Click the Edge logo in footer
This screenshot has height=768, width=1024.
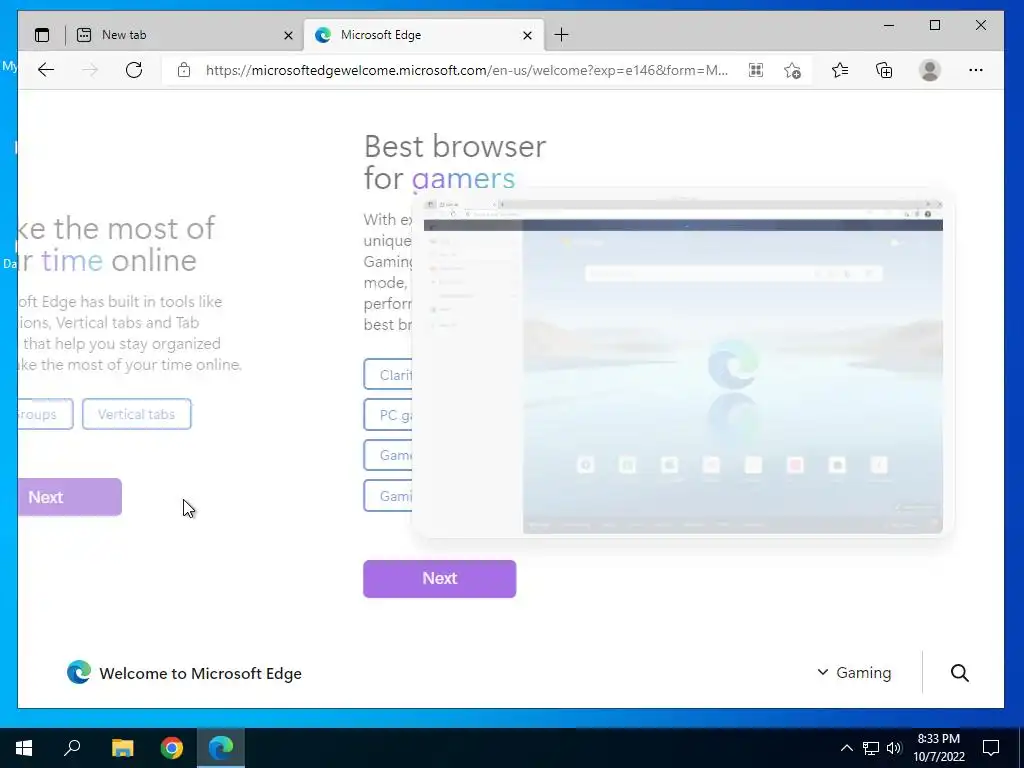(x=79, y=672)
